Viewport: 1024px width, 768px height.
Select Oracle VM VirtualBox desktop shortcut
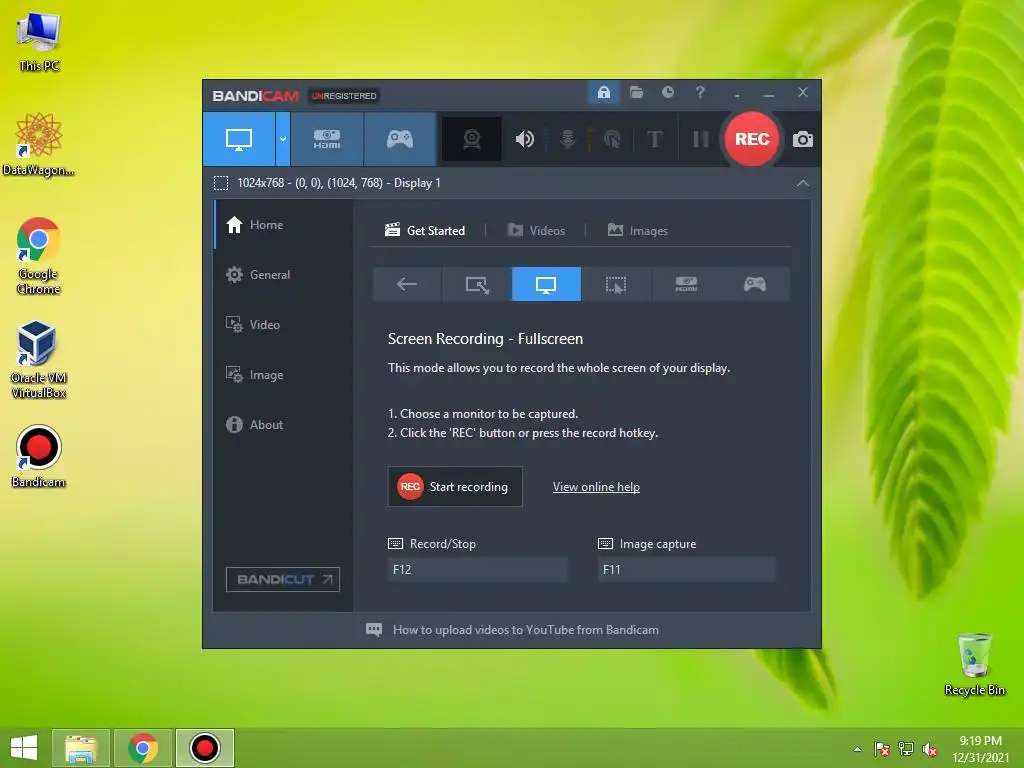39,359
